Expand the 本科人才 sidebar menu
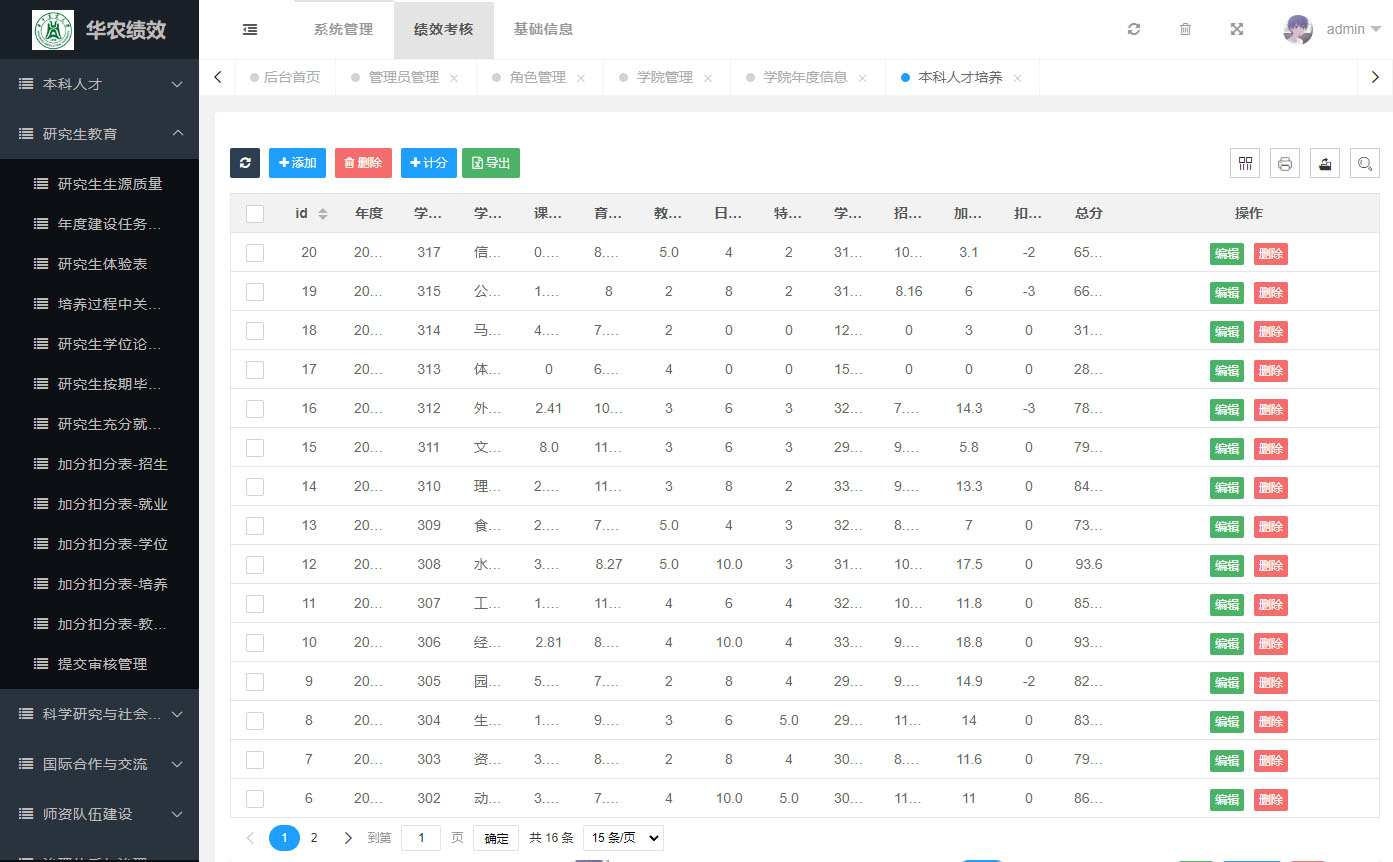Screen dimensions: 1393x862 99,85
